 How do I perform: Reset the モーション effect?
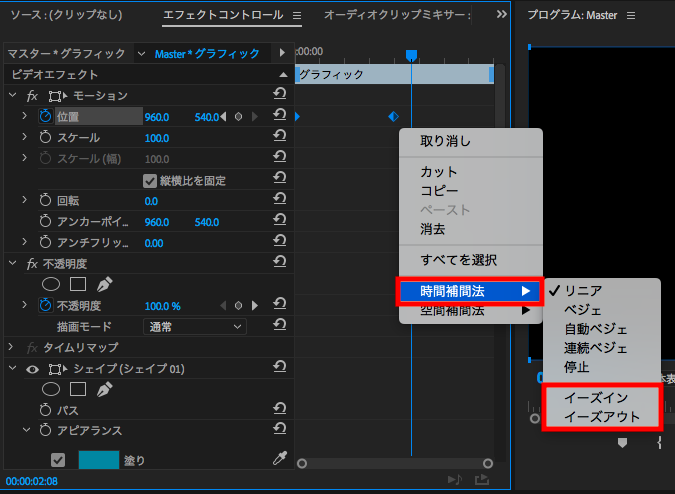tap(280, 93)
